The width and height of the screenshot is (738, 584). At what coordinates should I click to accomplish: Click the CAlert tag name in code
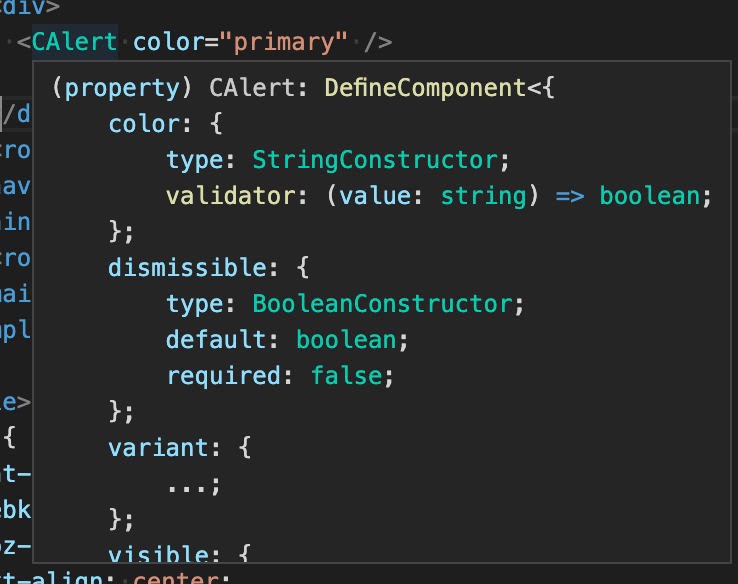tap(74, 42)
